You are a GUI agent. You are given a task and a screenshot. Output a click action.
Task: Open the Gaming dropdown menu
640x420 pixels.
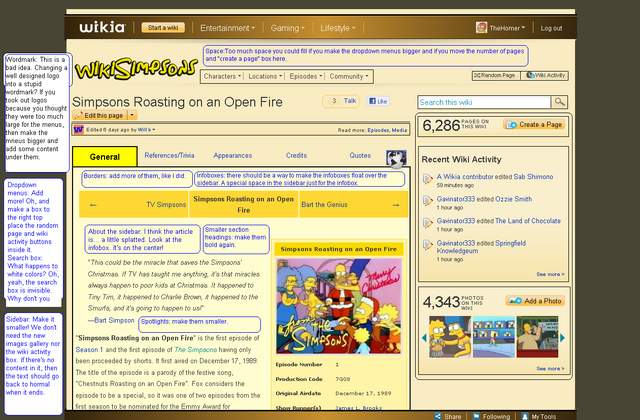(x=287, y=28)
